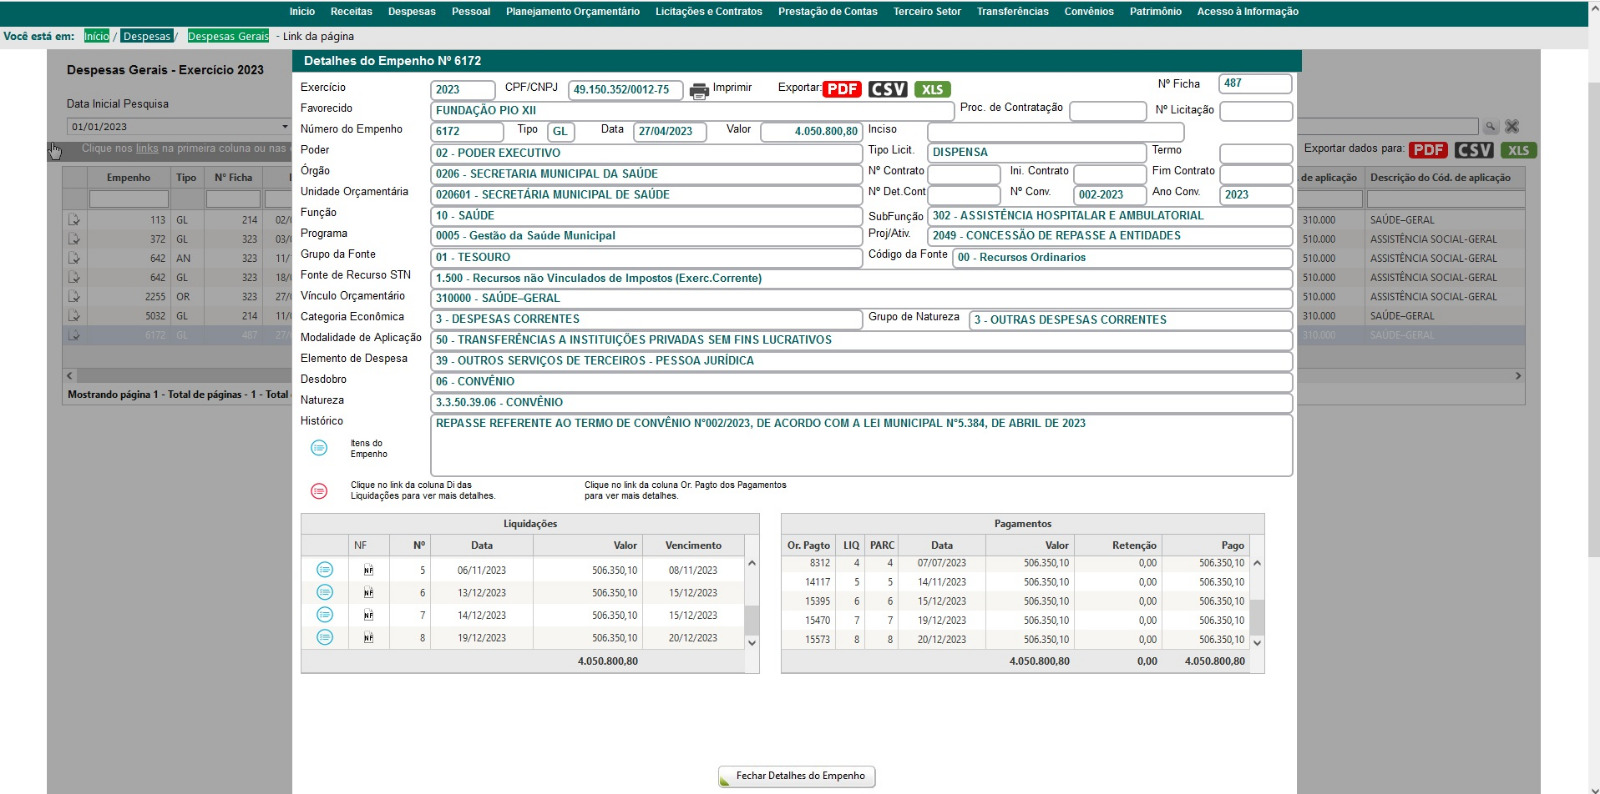Click the Nº Ficha field showing 487
1600x794 pixels.
[x=1254, y=84]
